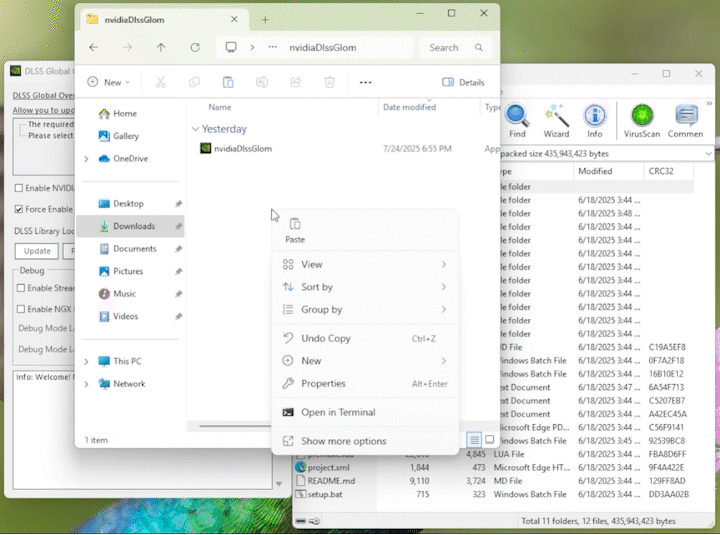Click the Find magnifier icon in WinRAR

tap(517, 118)
